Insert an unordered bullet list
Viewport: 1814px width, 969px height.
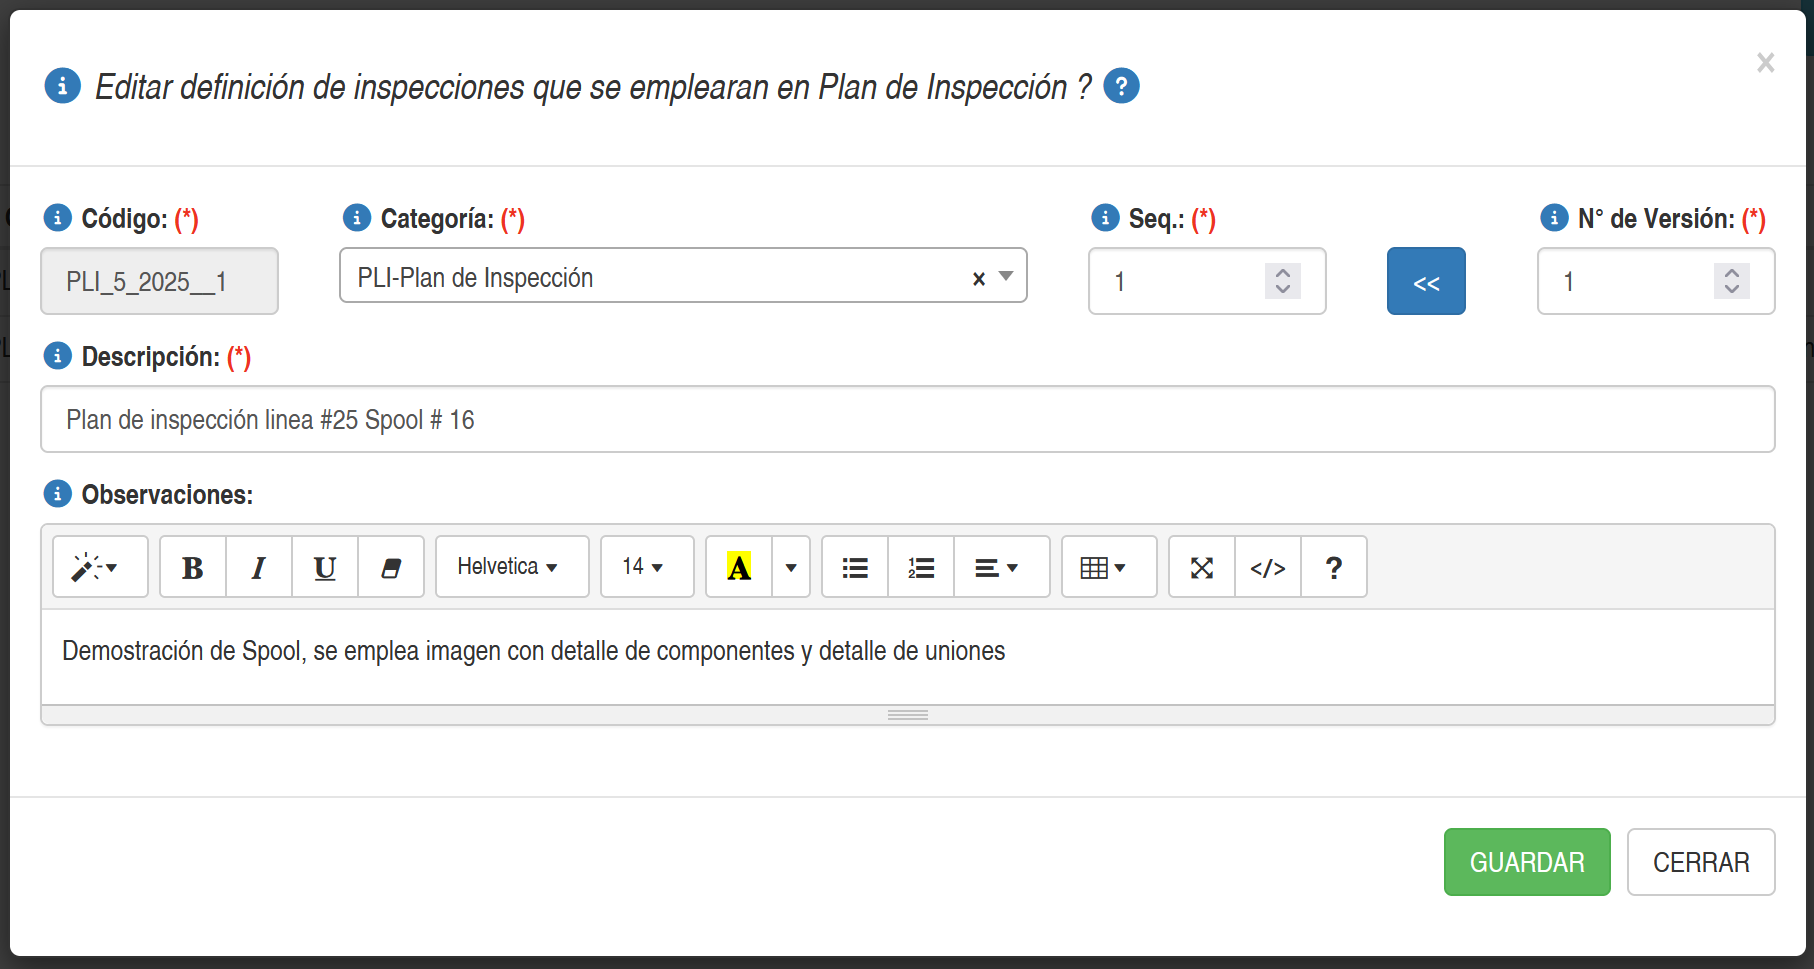(x=855, y=567)
